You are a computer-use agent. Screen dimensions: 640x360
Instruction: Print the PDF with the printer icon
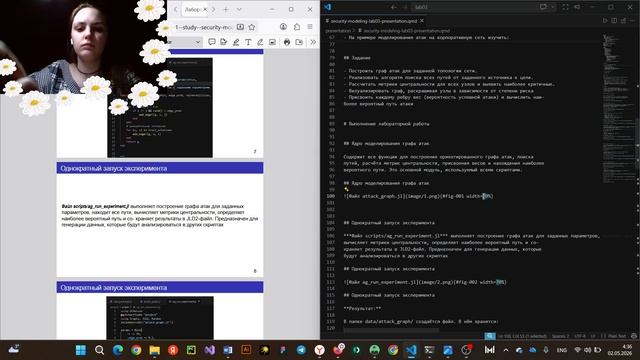[x=287, y=42]
